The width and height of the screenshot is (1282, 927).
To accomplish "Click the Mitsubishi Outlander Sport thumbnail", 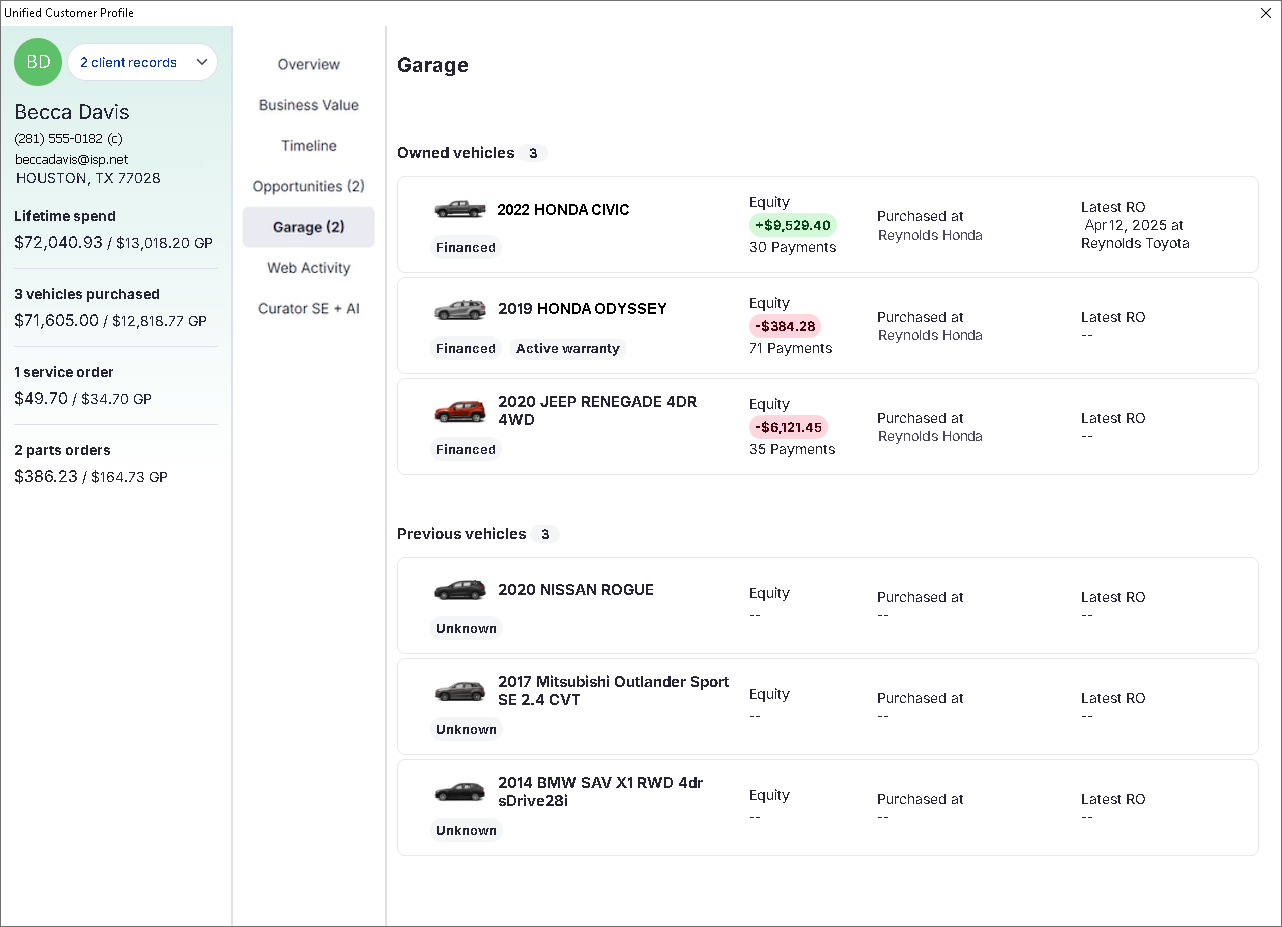I will point(460,691).
